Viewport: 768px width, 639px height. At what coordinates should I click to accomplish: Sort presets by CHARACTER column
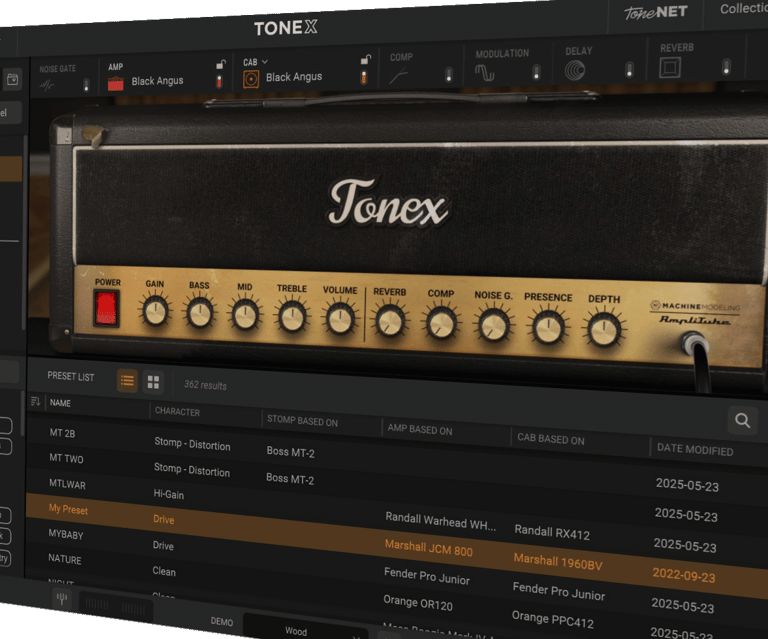coord(177,412)
